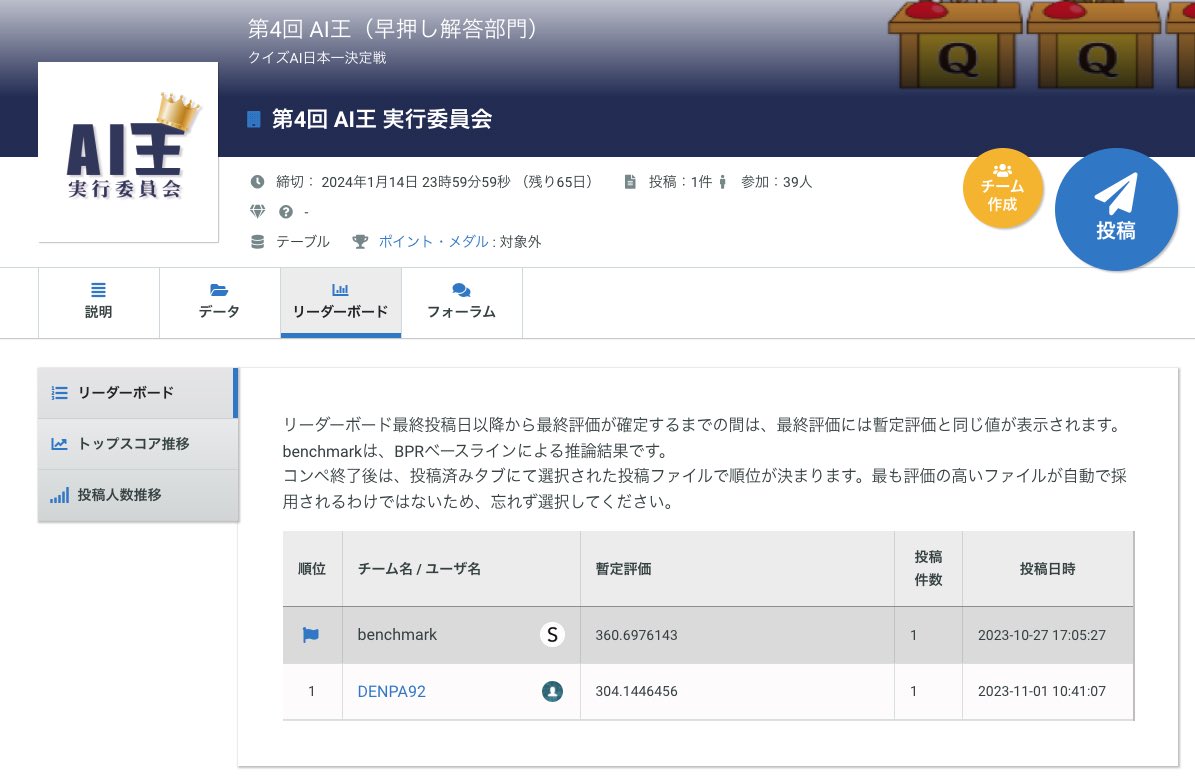Open the DENPA92 user profile link
The height and width of the screenshot is (778, 1195).
point(390,691)
